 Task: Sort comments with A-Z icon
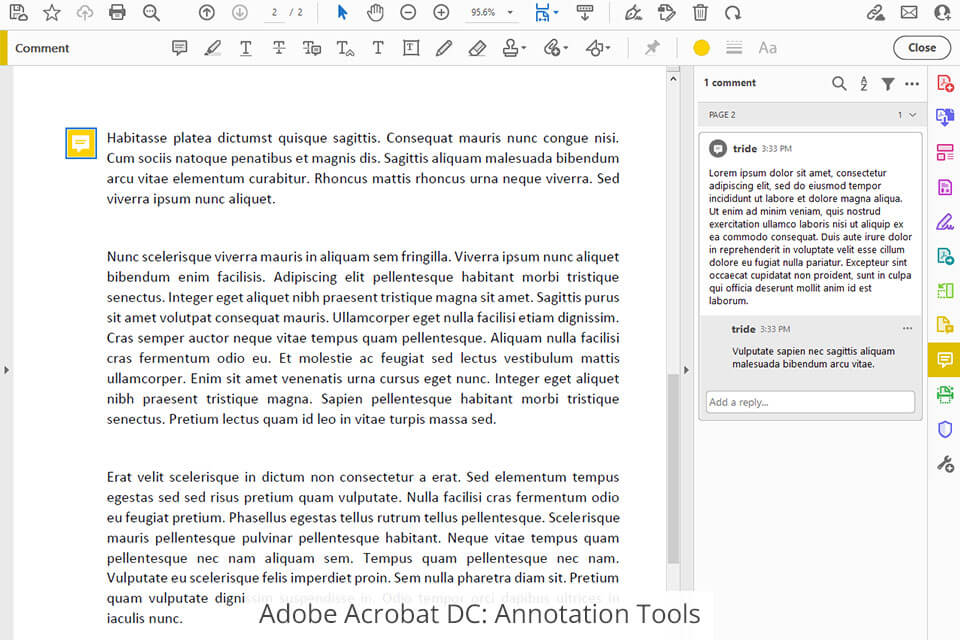[x=863, y=83]
